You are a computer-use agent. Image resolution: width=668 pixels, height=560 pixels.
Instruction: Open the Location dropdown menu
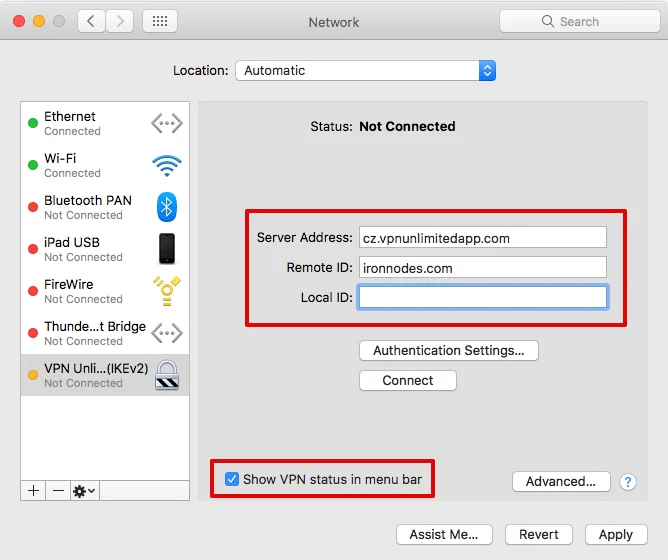[x=365, y=71]
